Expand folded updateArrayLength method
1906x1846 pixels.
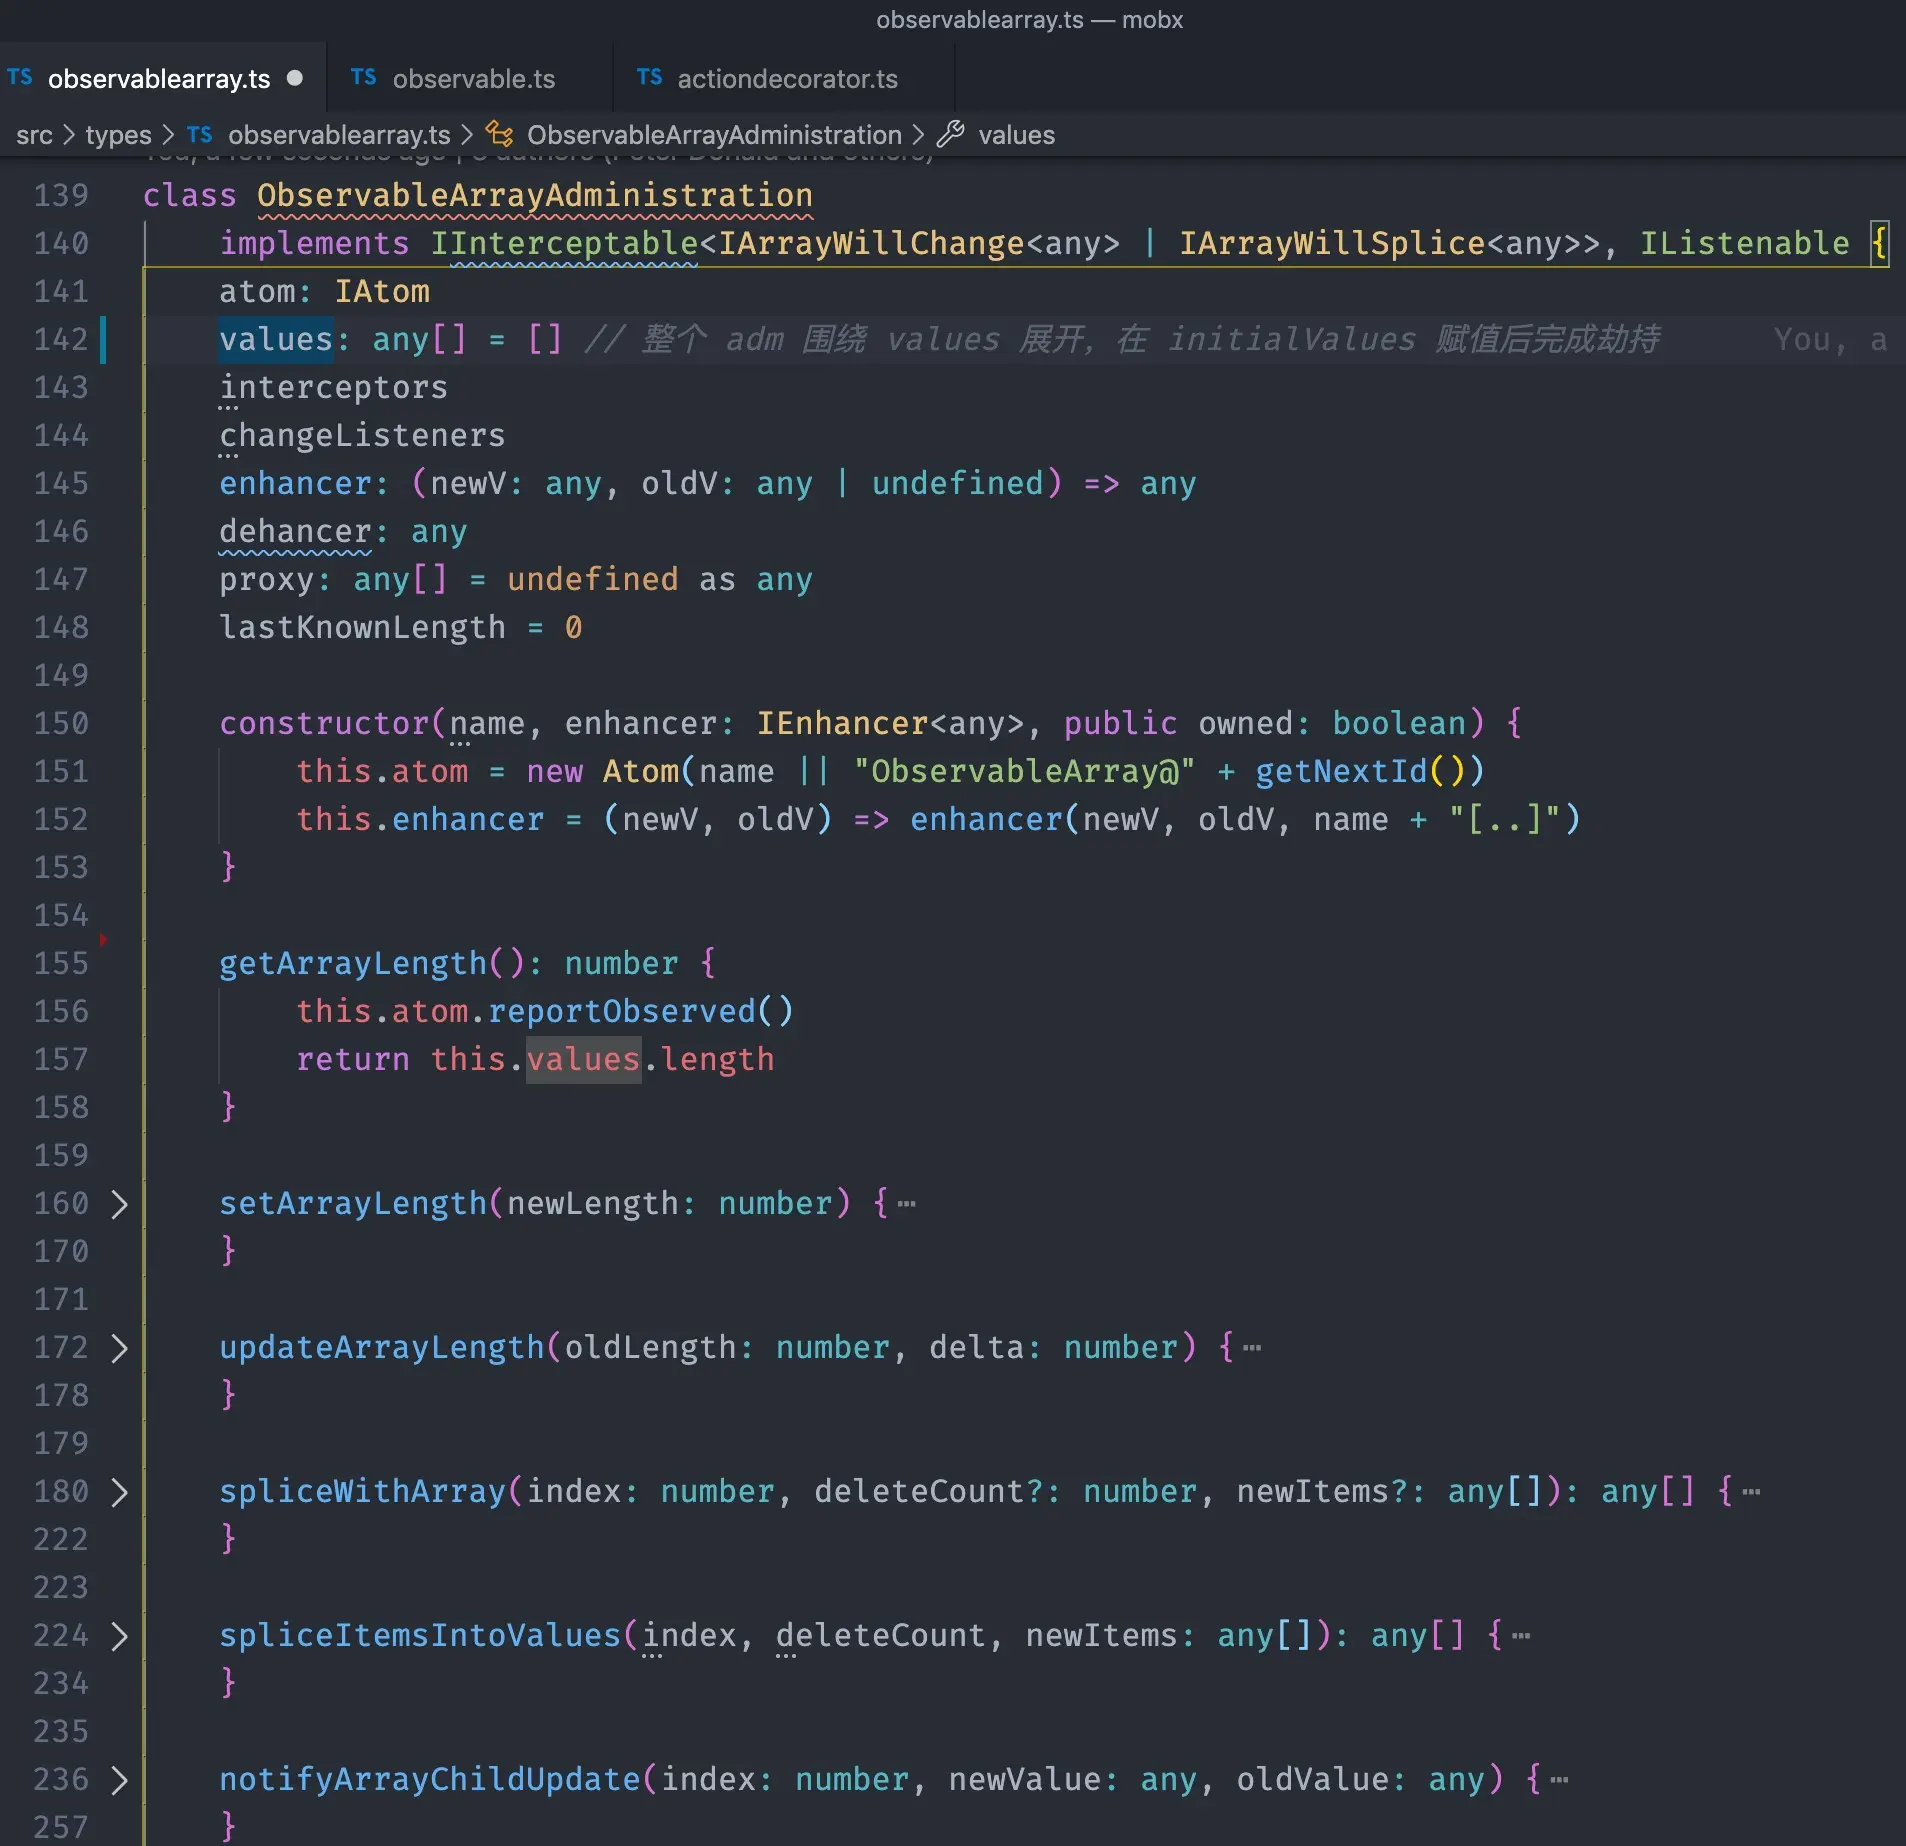[x=119, y=1348]
